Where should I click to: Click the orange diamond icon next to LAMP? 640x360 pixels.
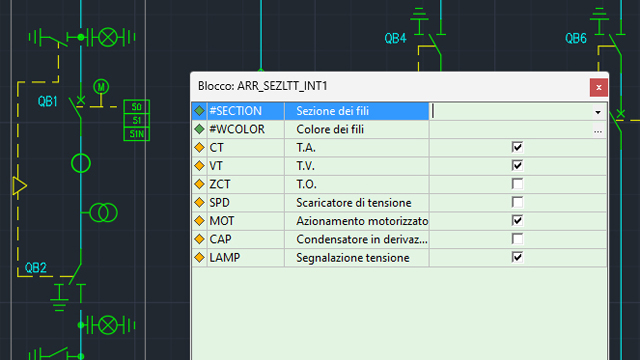(x=199, y=258)
